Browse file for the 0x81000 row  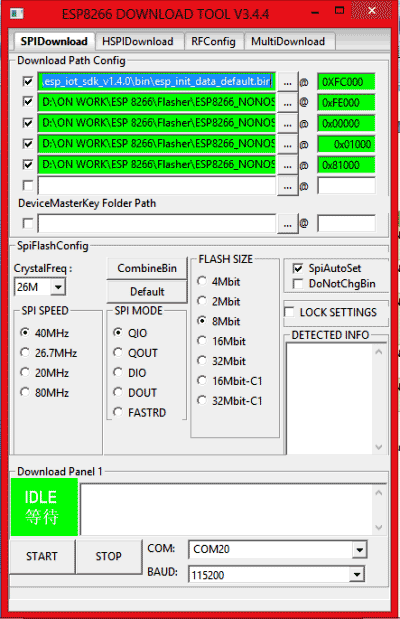[x=287, y=165]
